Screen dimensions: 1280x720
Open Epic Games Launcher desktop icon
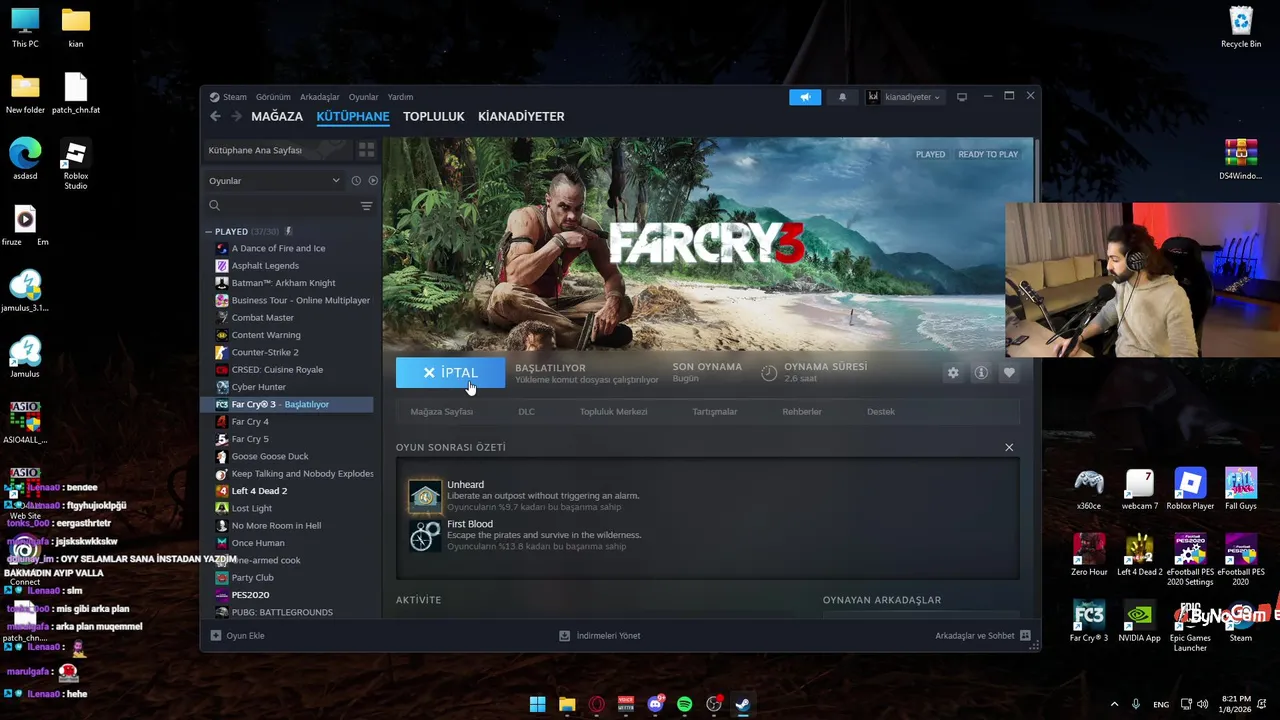click(x=1190, y=626)
